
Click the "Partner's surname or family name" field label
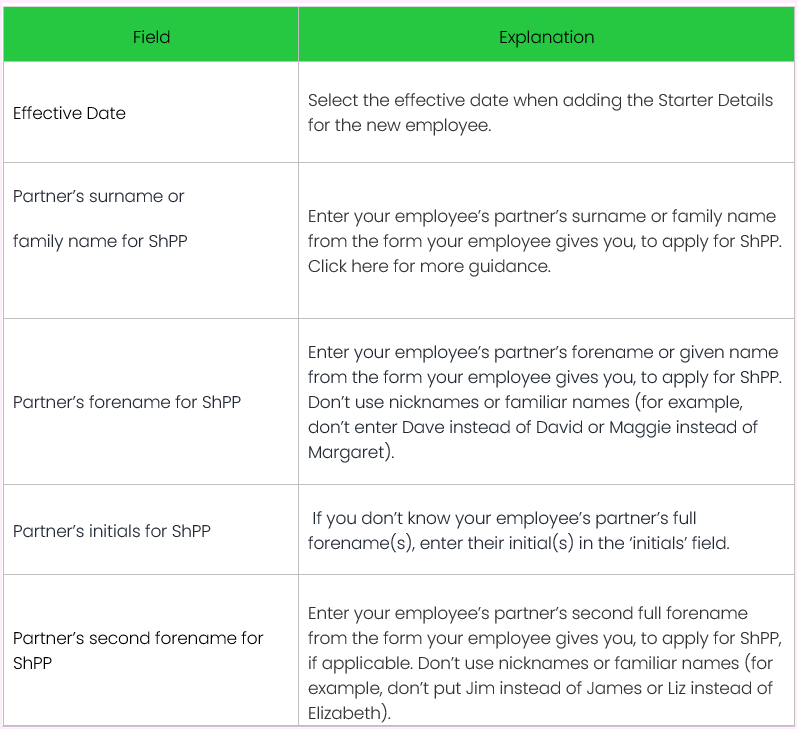point(98,196)
